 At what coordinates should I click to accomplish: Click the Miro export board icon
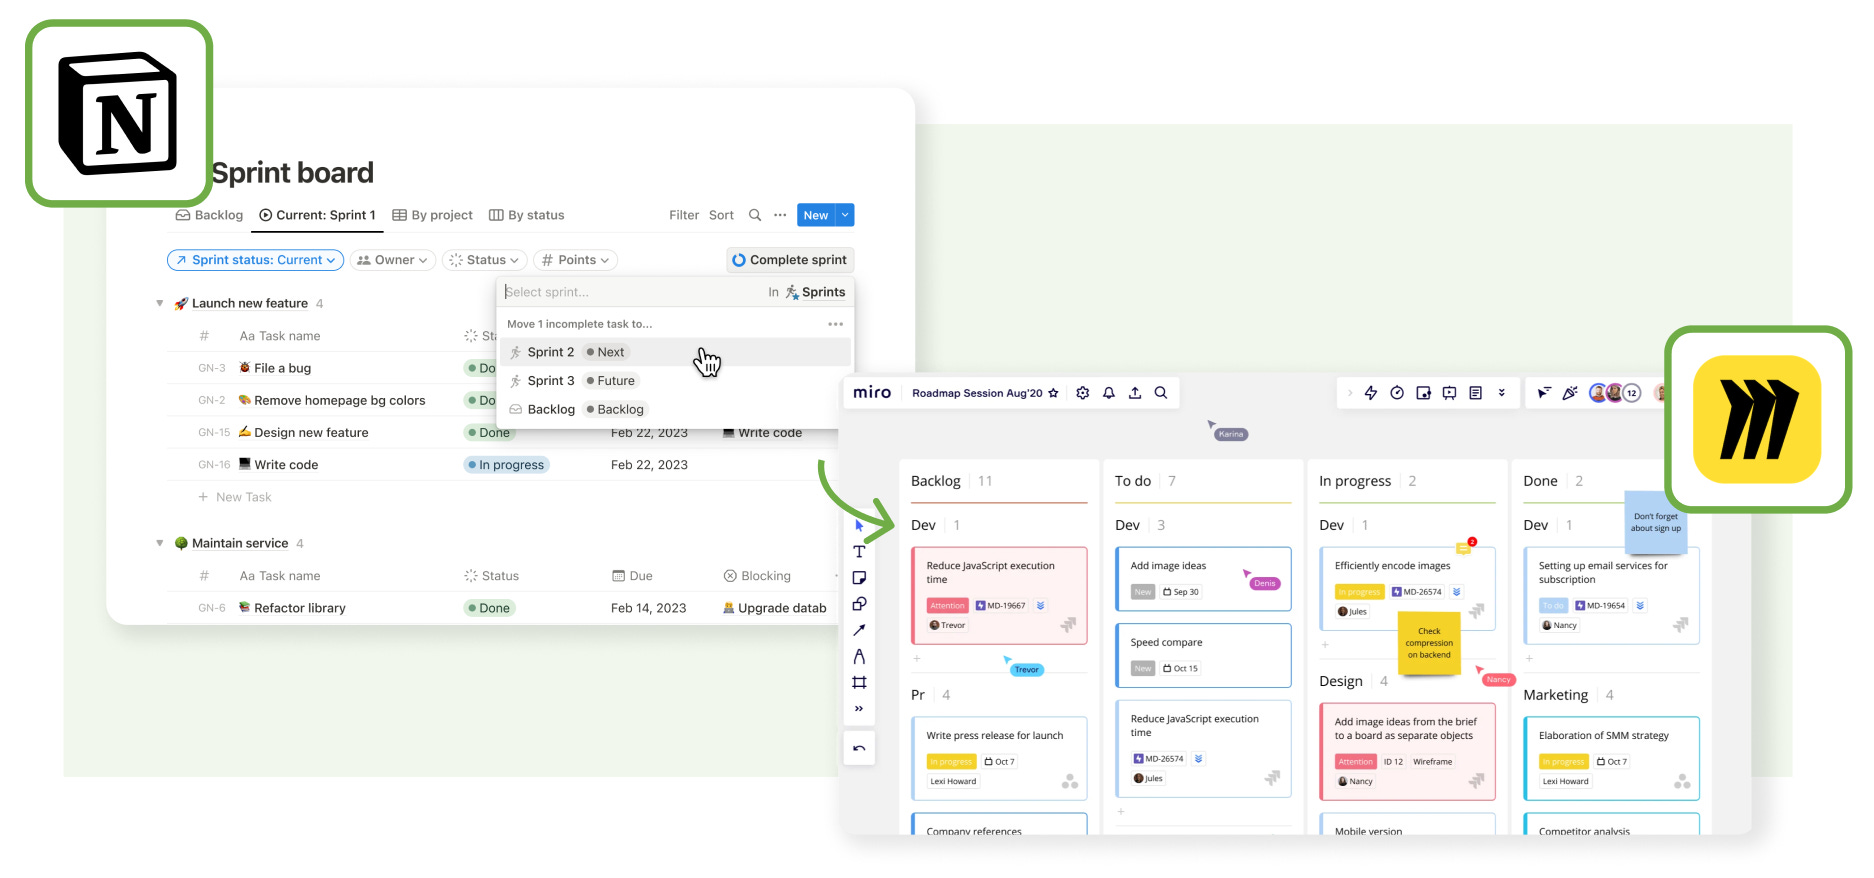pos(1135,393)
